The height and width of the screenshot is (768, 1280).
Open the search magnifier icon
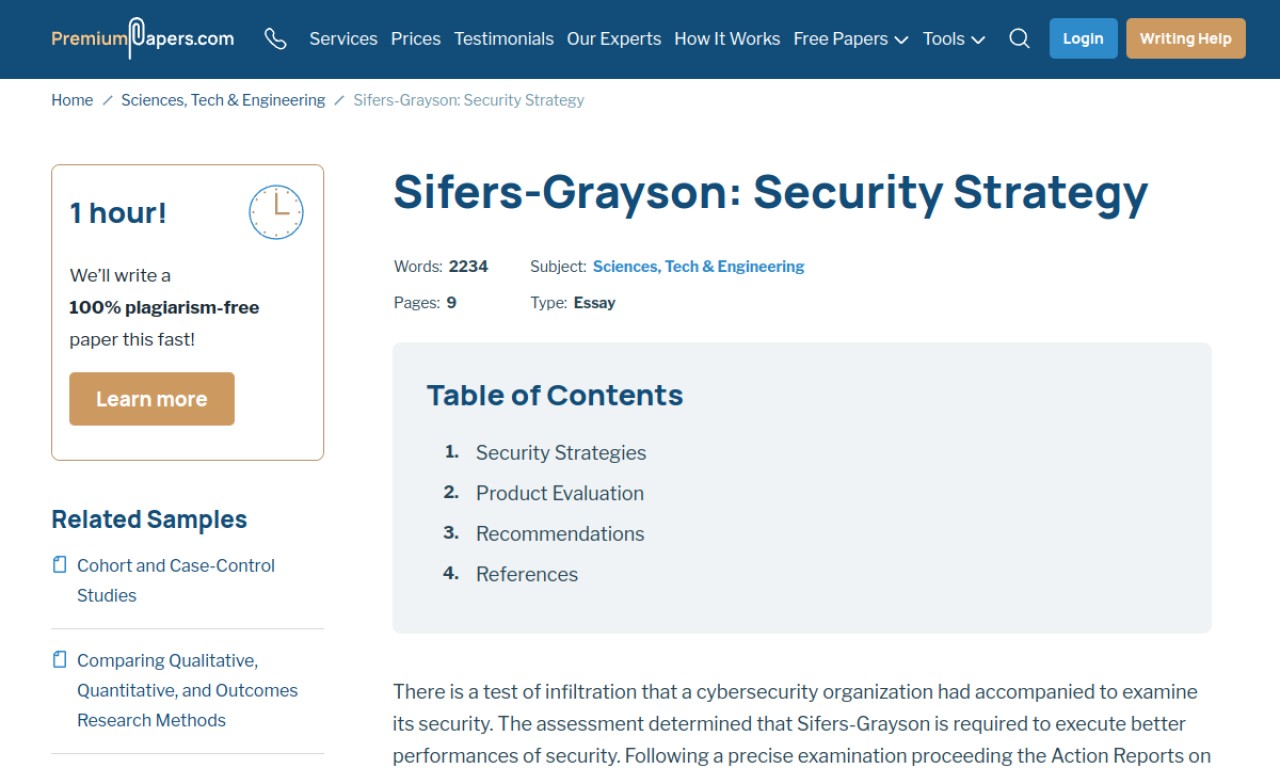click(x=1019, y=39)
